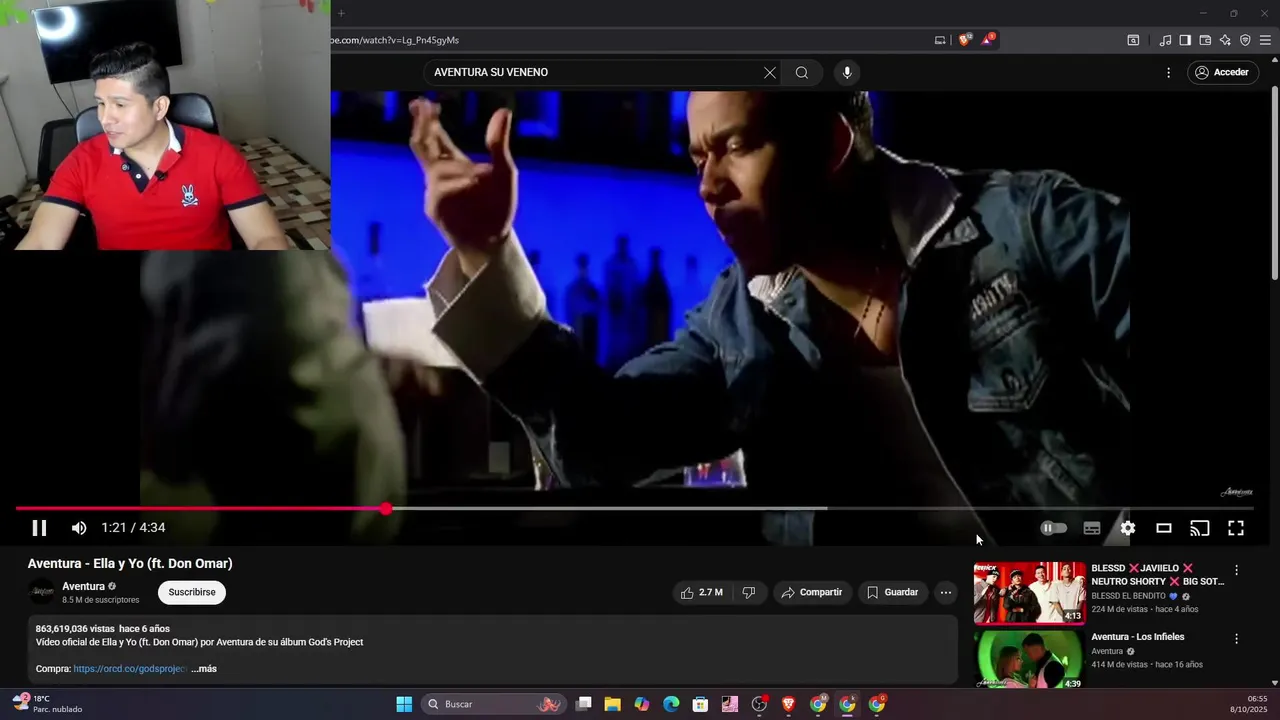Screen dimensions: 1280x720
Task: Click the video title Aventura - Ella y Yo
Action: [130, 563]
